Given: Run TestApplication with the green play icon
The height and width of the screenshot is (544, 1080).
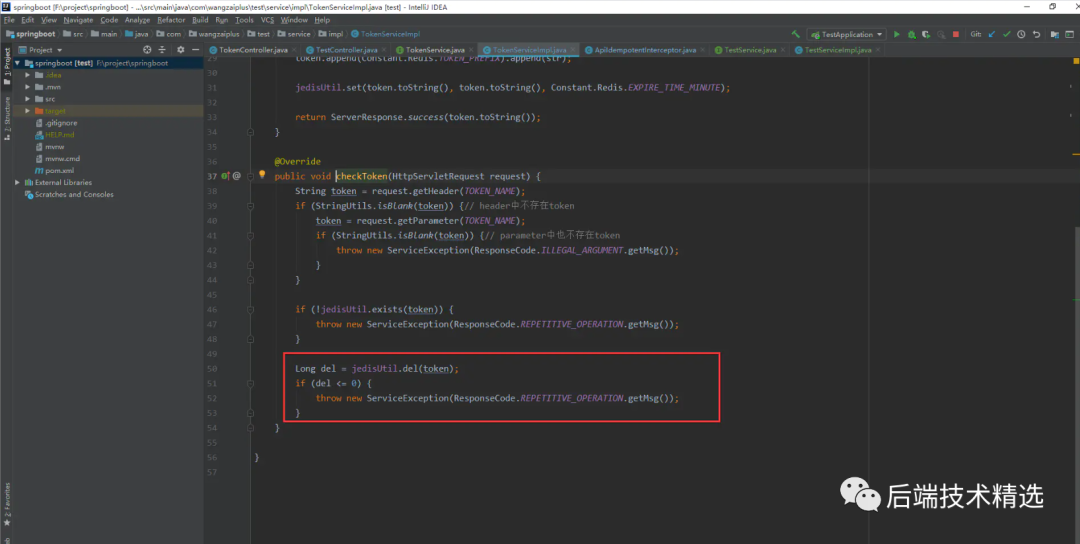Looking at the screenshot, I should (x=897, y=34).
